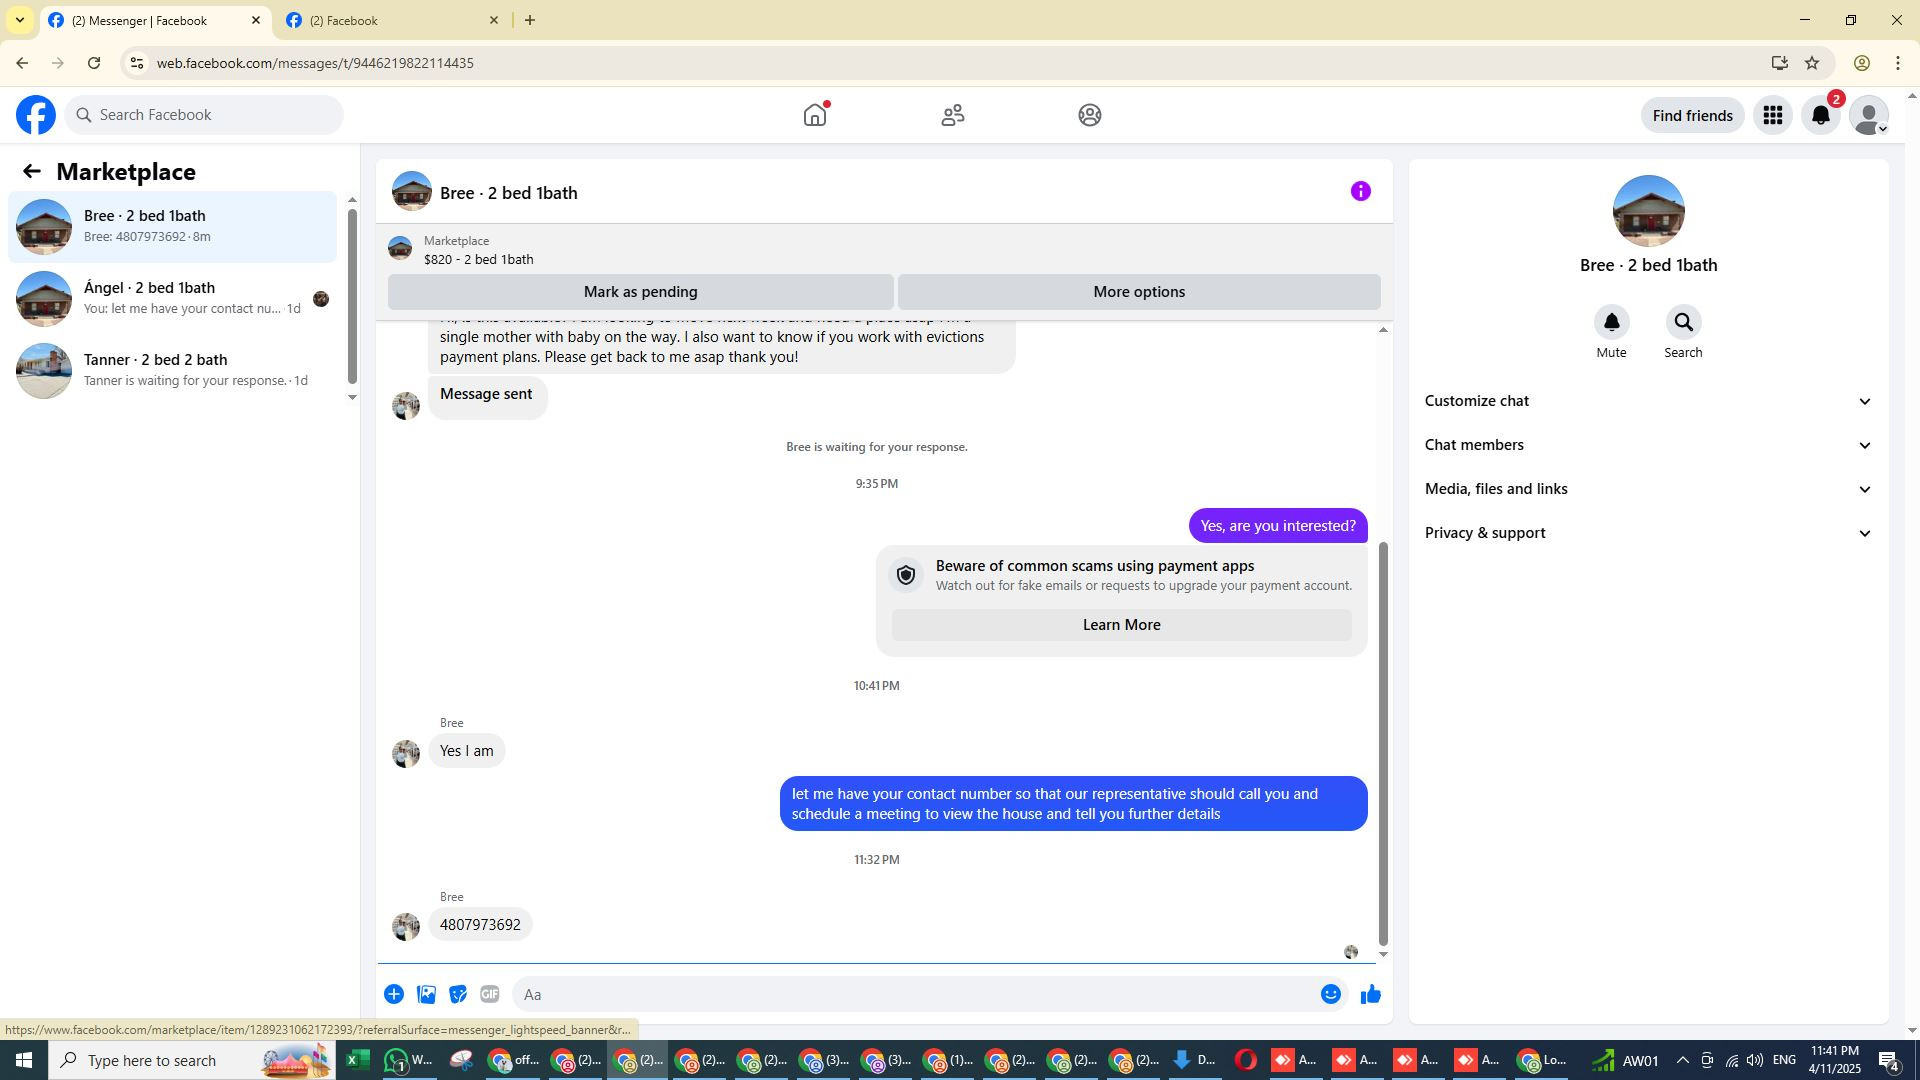Screen dimensions: 1920x1080
Task: Go to the Home feed icon
Action: coord(815,115)
